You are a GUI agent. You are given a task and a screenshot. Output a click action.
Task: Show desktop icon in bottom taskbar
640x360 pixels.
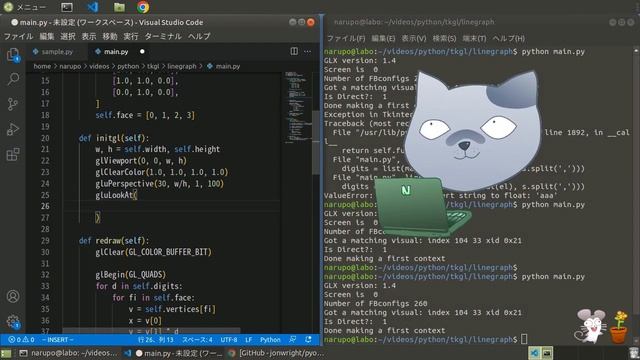pyautogui.click(x=6, y=353)
